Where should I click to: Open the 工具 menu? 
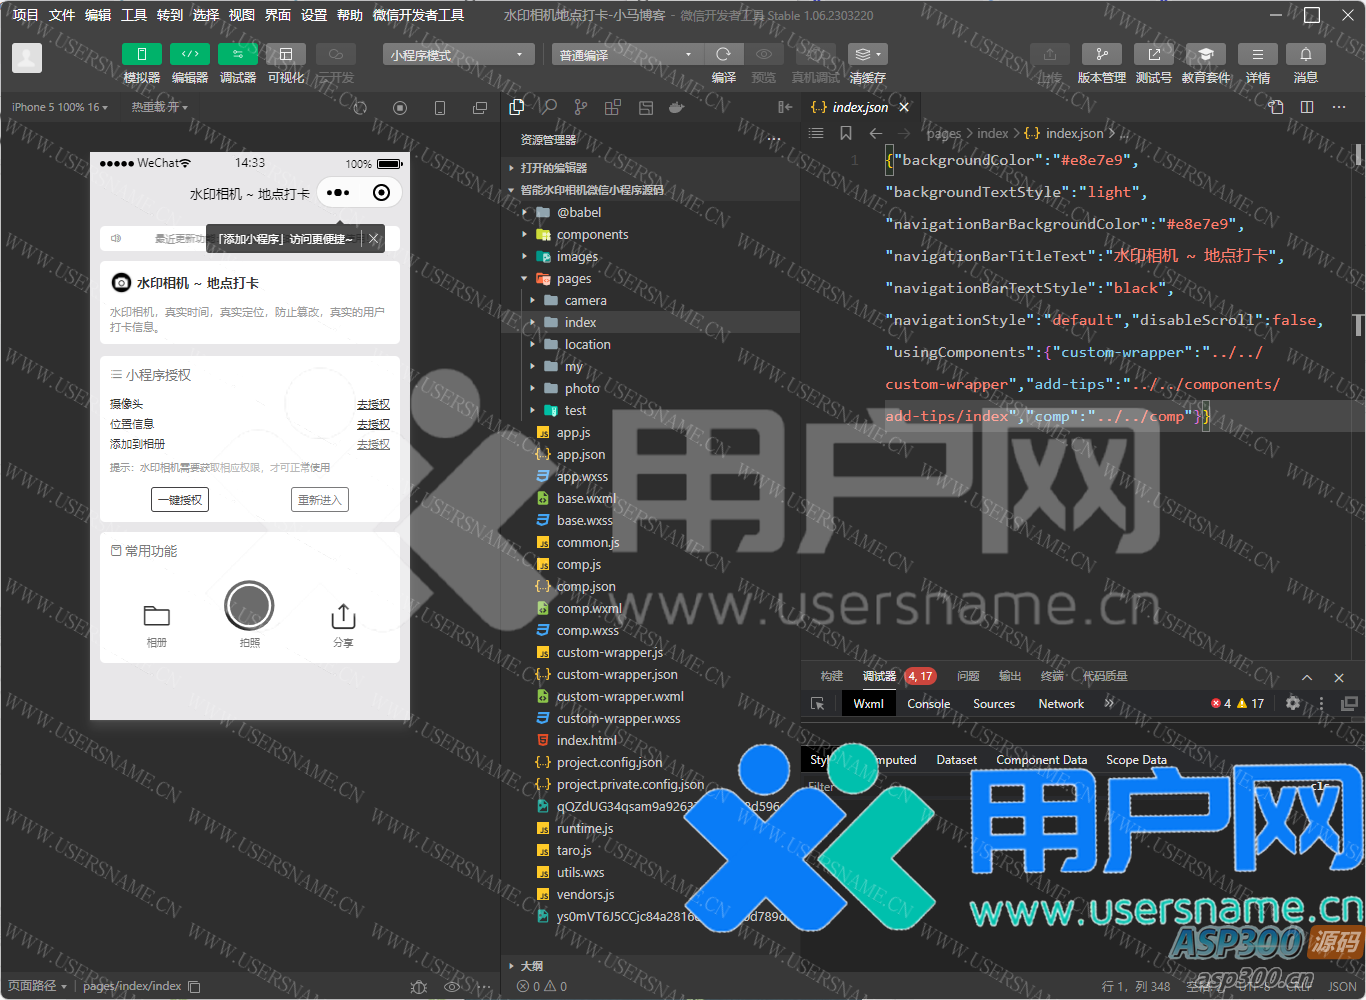pyautogui.click(x=134, y=15)
